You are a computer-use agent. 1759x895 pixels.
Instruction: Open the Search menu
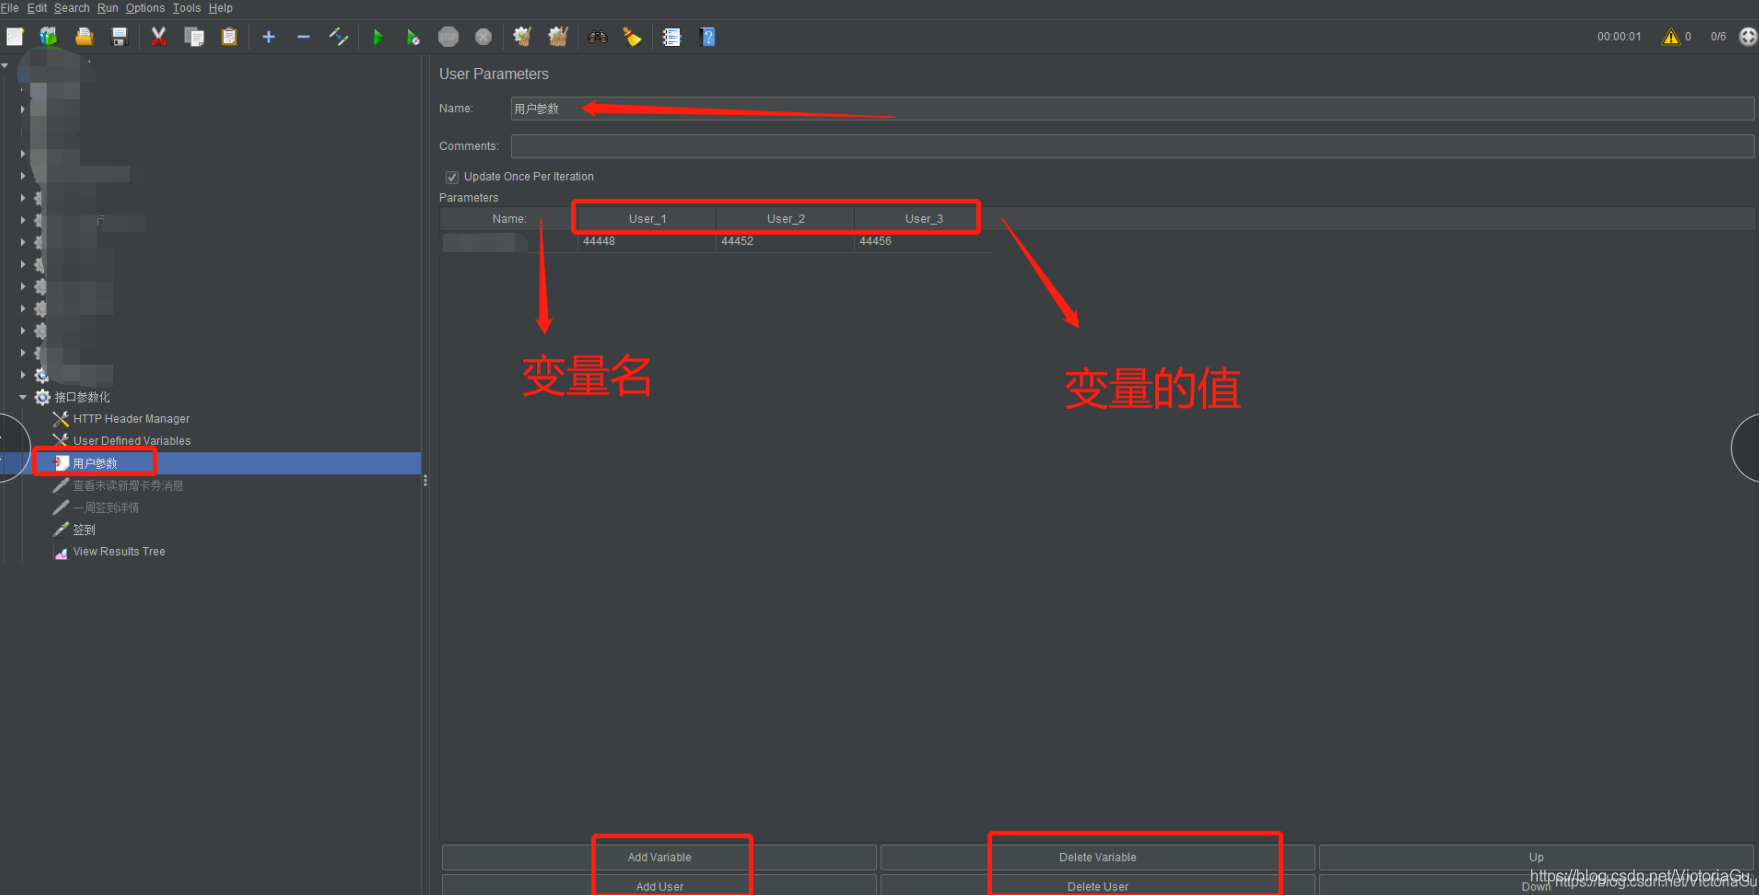(x=72, y=8)
